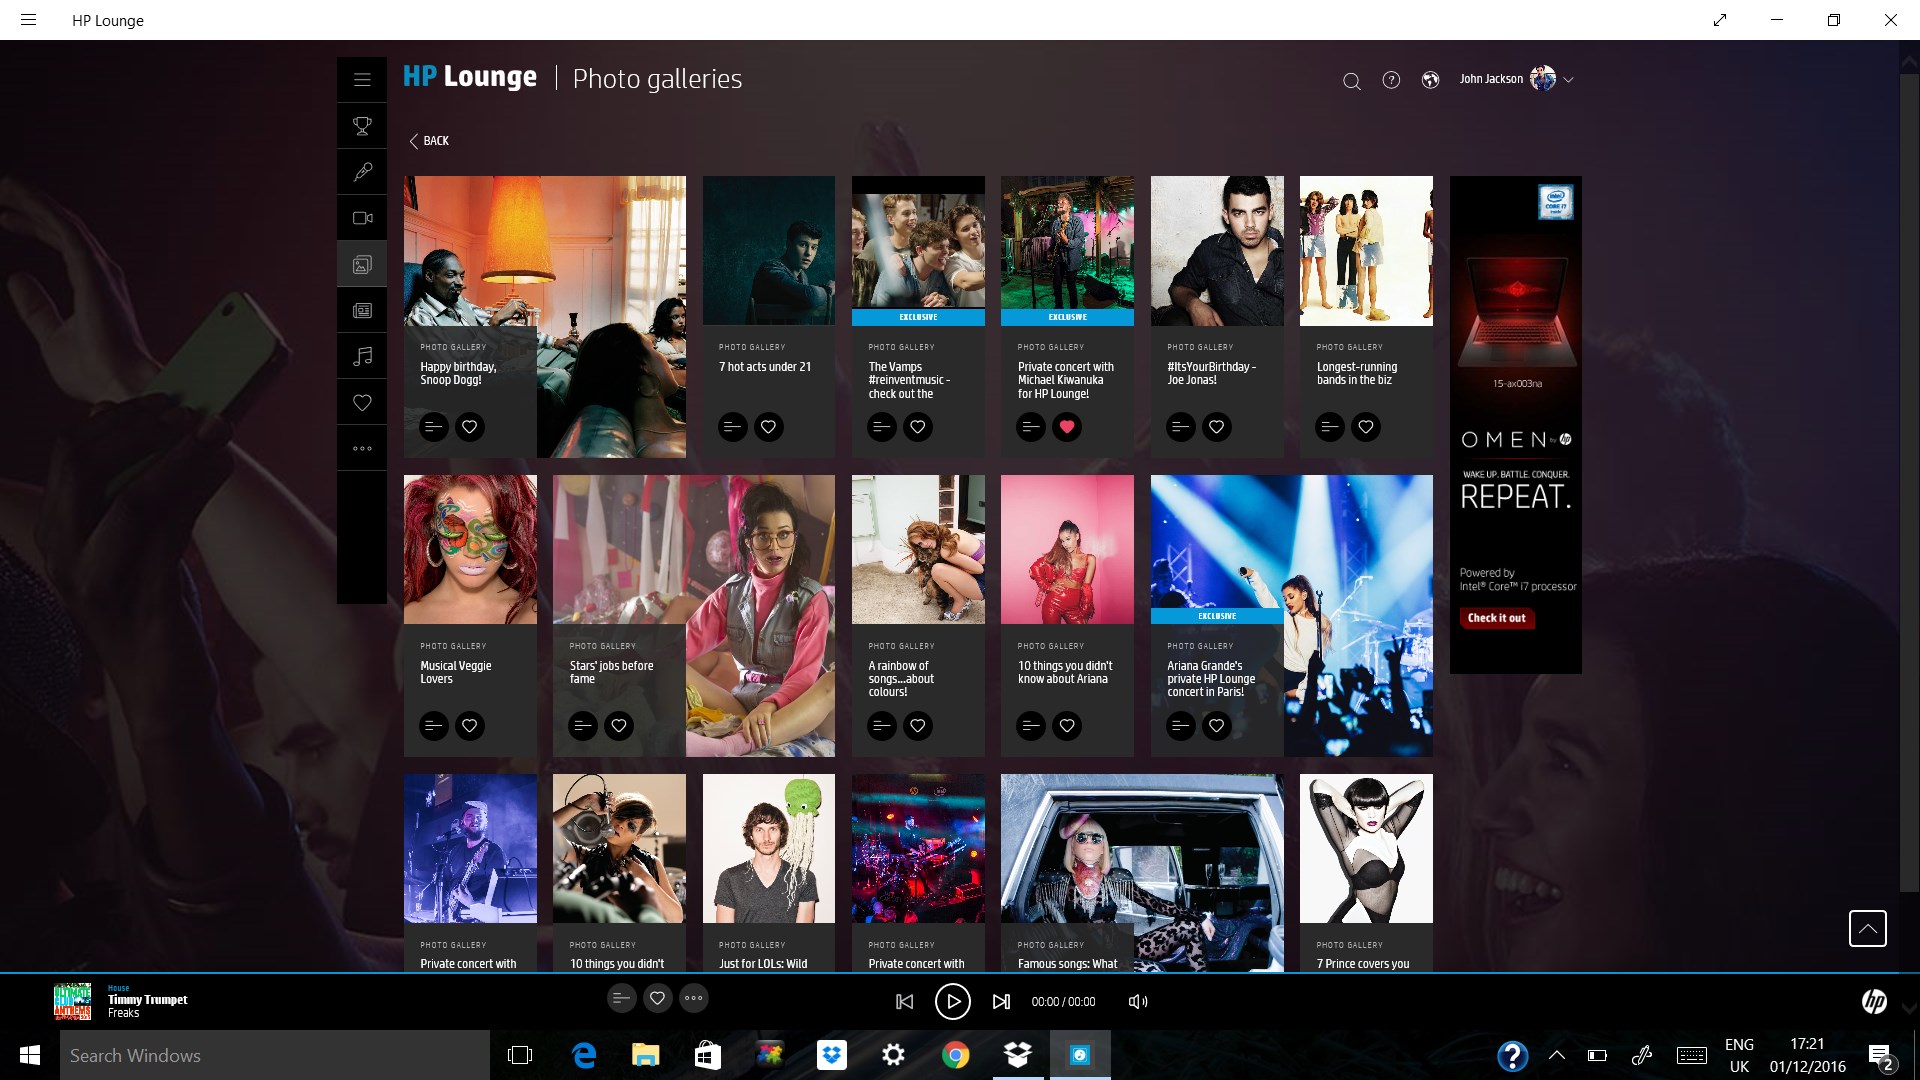
Task: Open the Longest-running bands in the biz title
Action: point(1356,373)
